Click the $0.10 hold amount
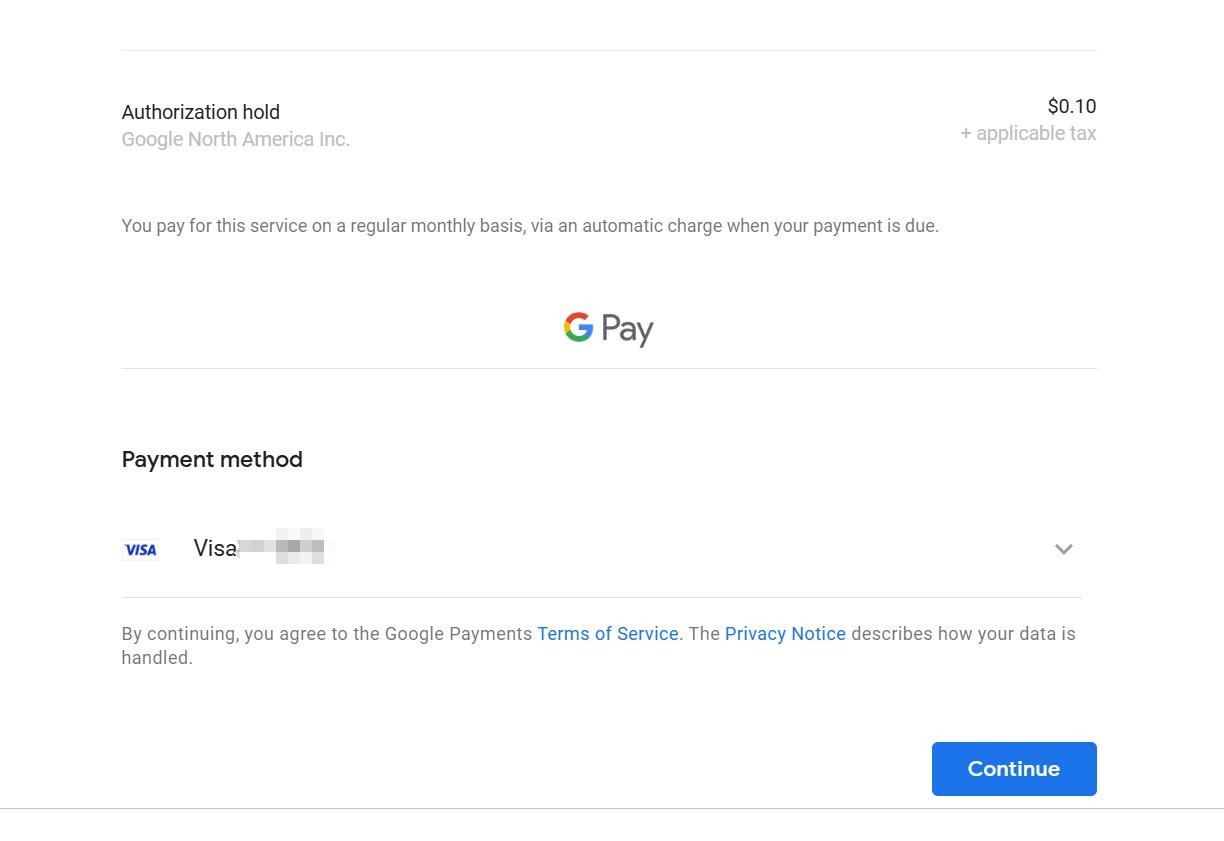The height and width of the screenshot is (841, 1224). point(1071,106)
